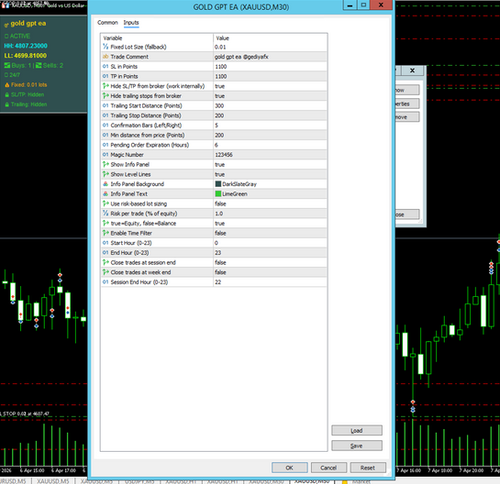Click the TP in Points integer icon
The height and width of the screenshot is (484, 500).
click(x=106, y=76)
